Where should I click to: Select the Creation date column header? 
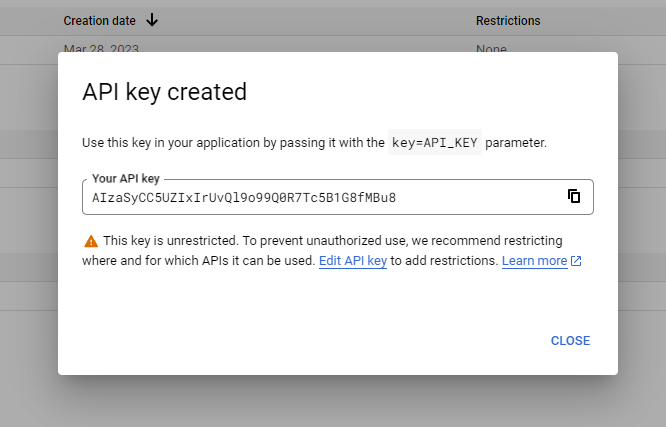click(101, 20)
